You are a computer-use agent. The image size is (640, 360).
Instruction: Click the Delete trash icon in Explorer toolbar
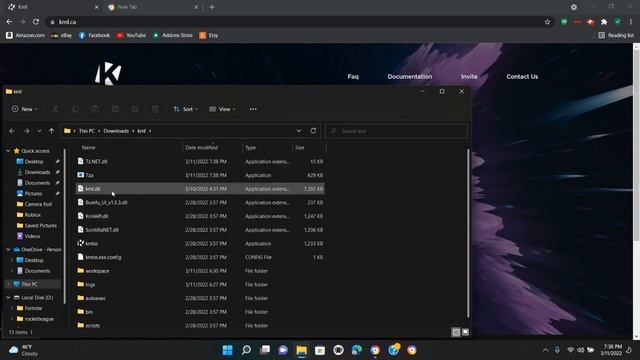point(155,109)
